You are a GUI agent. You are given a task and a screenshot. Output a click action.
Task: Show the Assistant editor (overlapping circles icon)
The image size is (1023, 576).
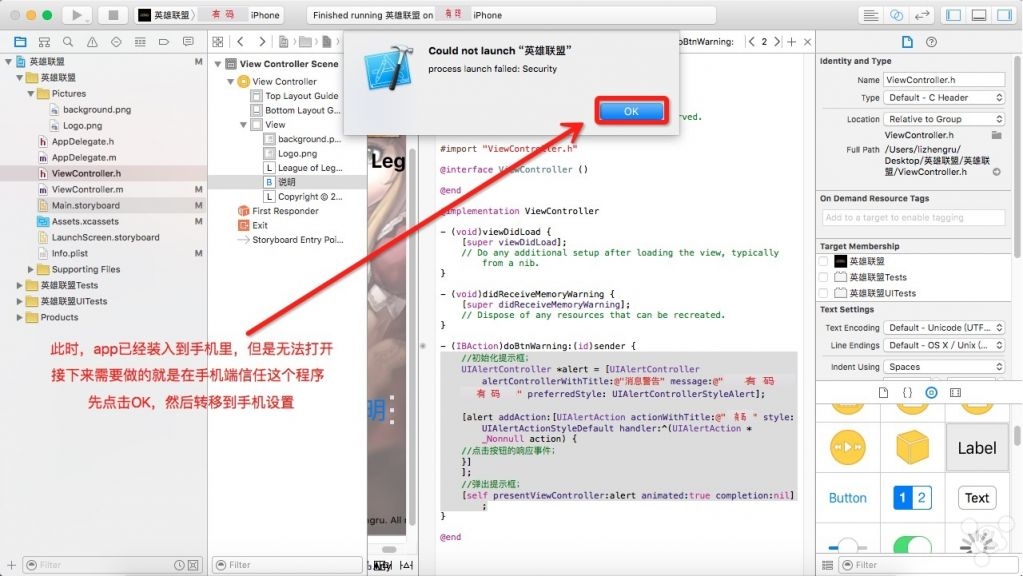click(897, 15)
